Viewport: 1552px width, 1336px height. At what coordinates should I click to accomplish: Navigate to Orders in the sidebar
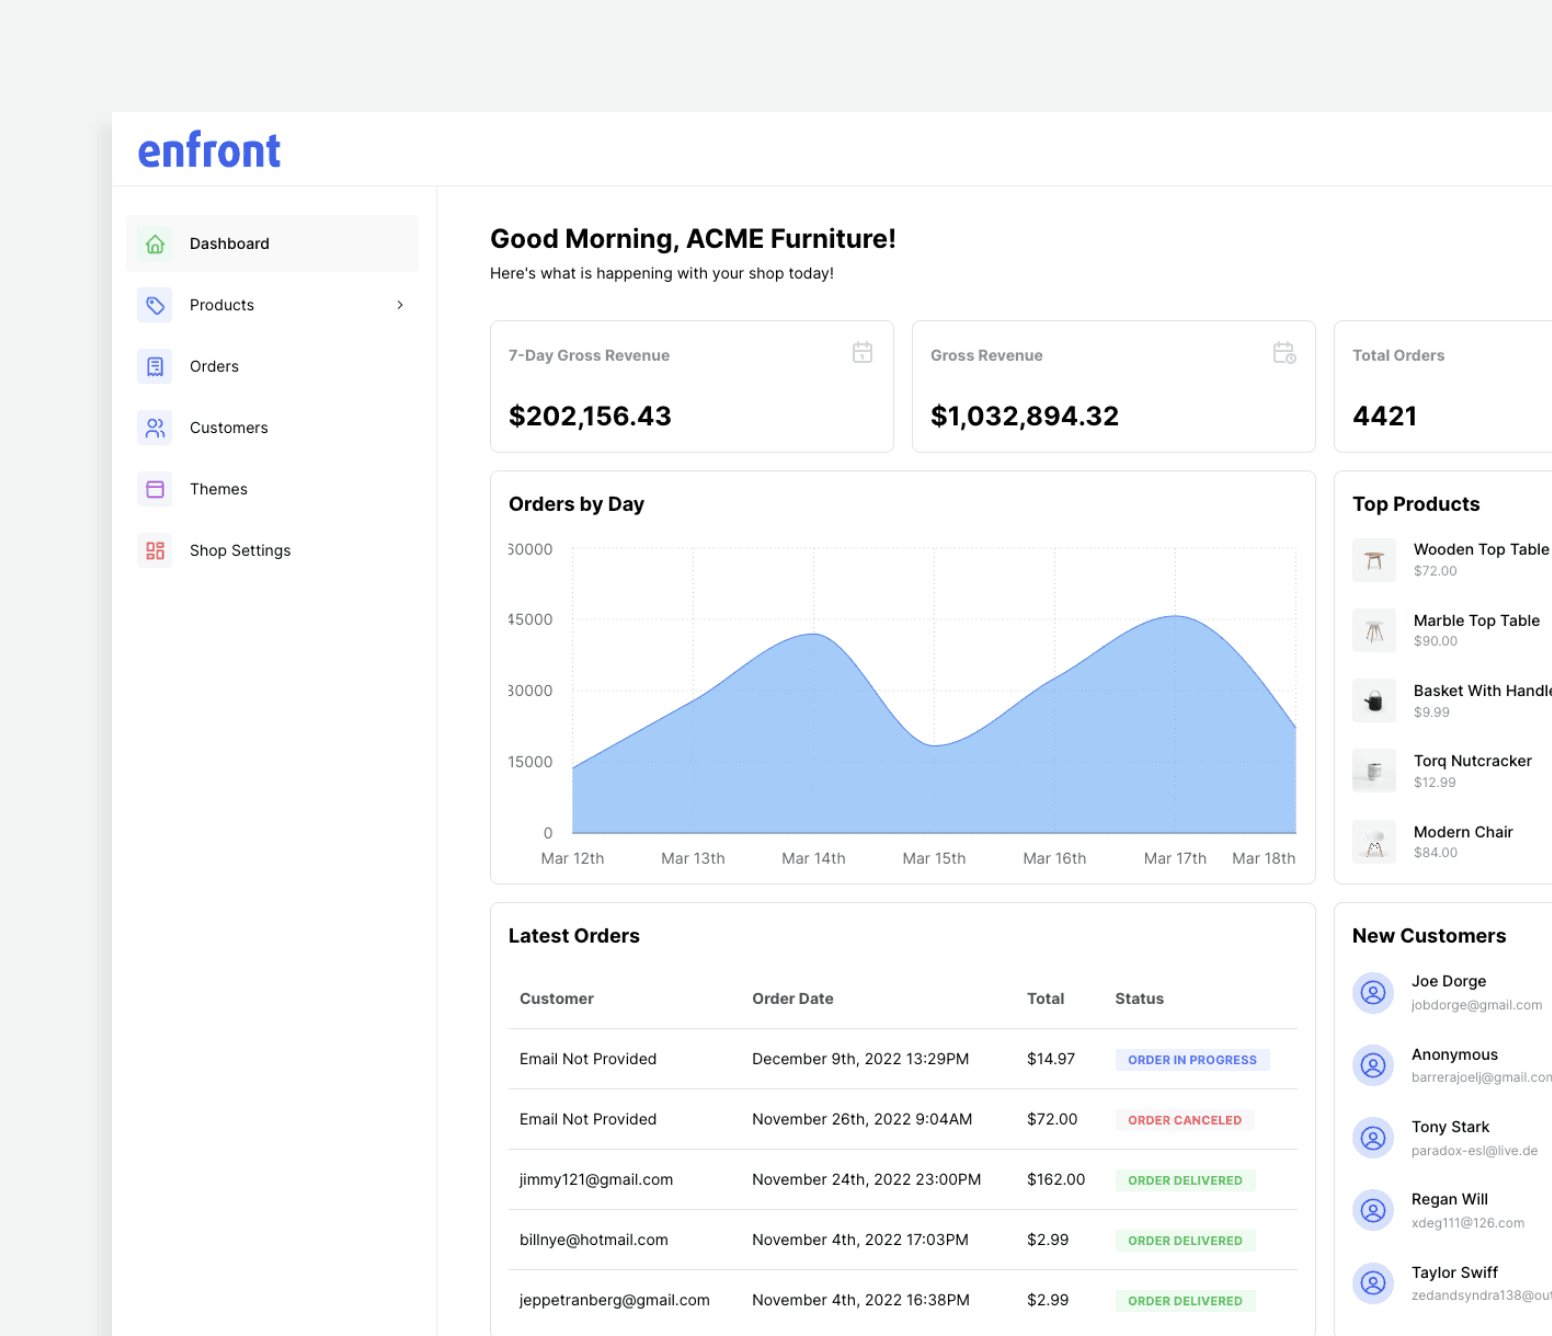coord(214,366)
